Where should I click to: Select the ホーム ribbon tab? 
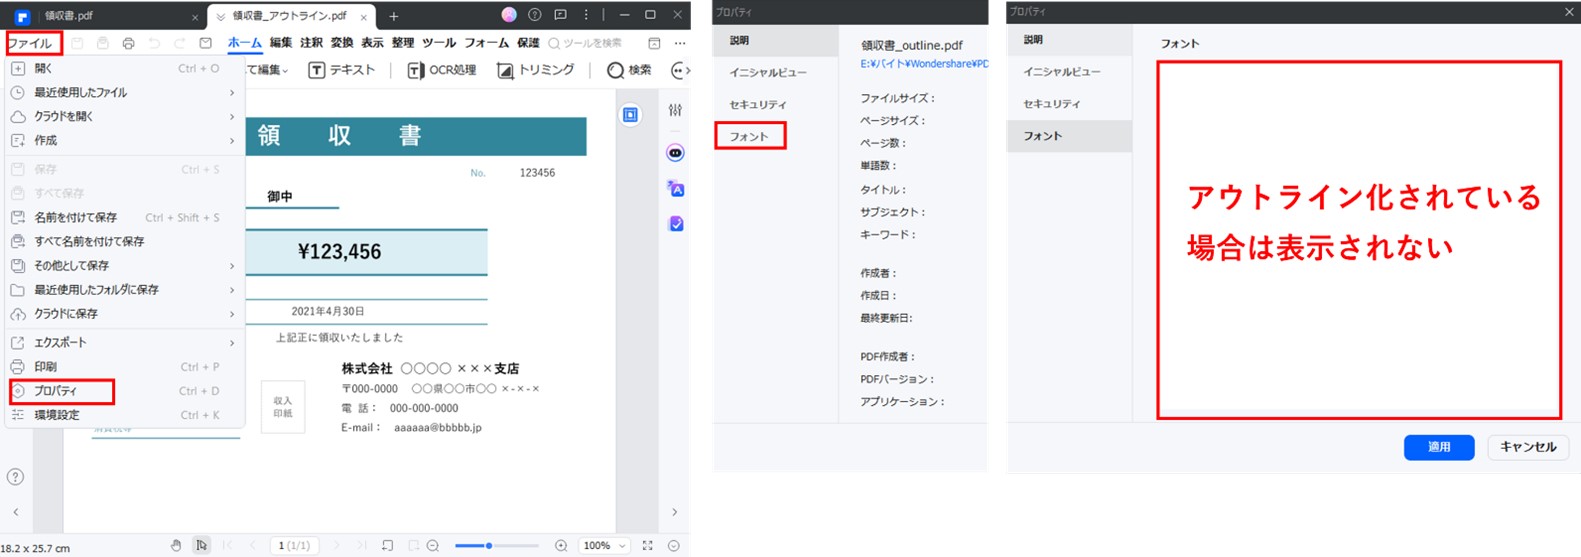(244, 43)
